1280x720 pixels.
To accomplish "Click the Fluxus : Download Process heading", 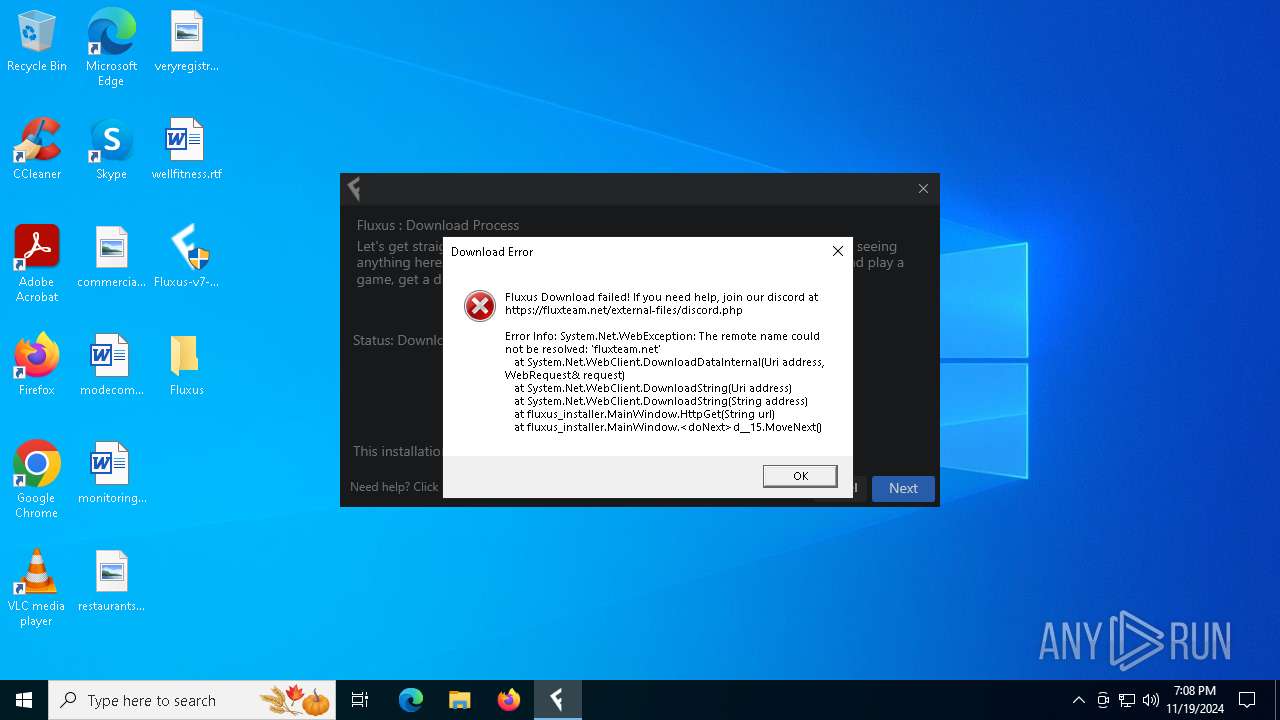I will 438,225.
